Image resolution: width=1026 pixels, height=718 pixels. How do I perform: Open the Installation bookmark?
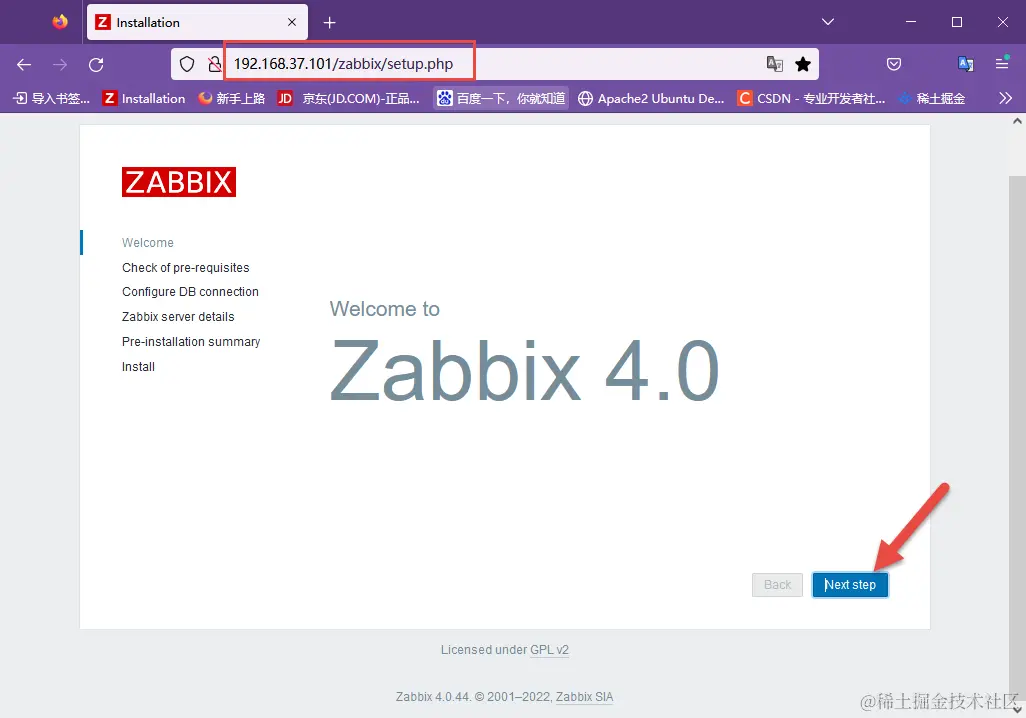pos(144,98)
